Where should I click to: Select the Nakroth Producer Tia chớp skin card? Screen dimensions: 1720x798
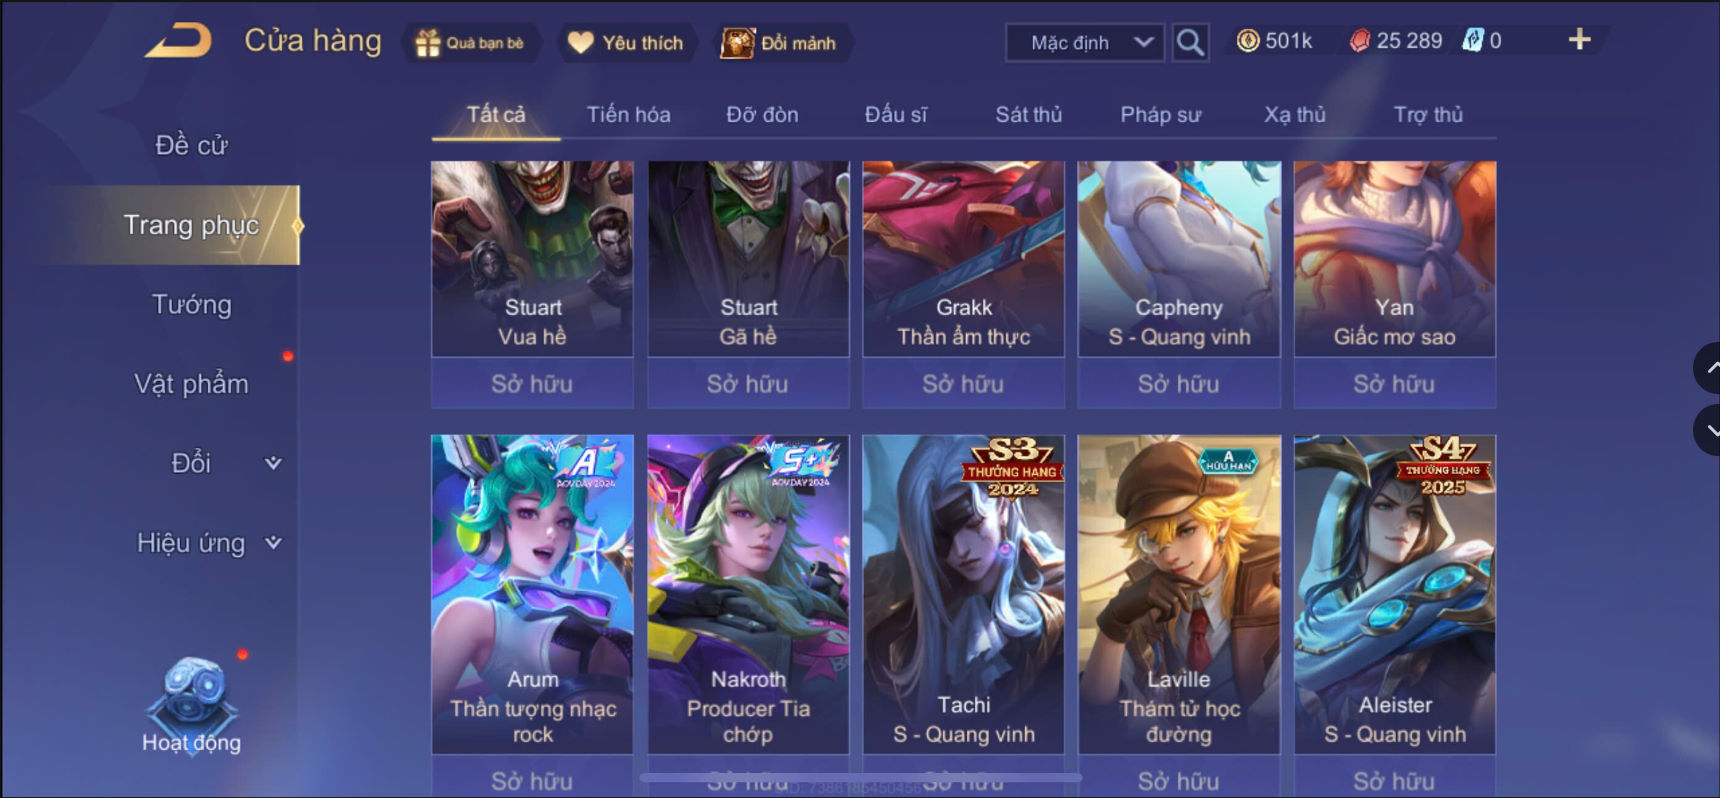[748, 594]
